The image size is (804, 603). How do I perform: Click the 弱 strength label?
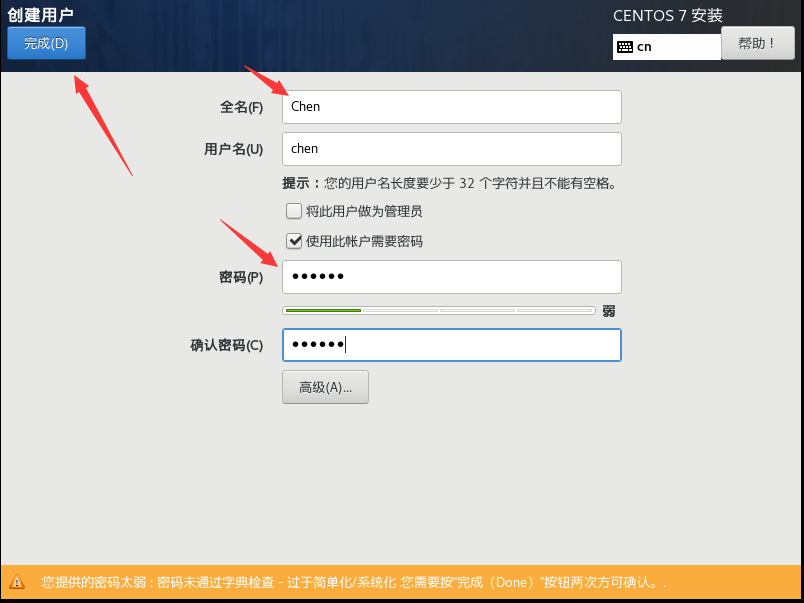[x=609, y=311]
